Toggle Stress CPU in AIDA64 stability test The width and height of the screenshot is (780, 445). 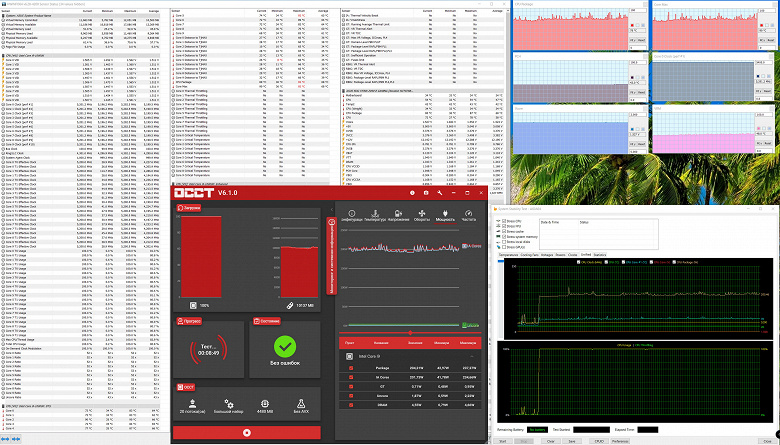tap(504, 221)
